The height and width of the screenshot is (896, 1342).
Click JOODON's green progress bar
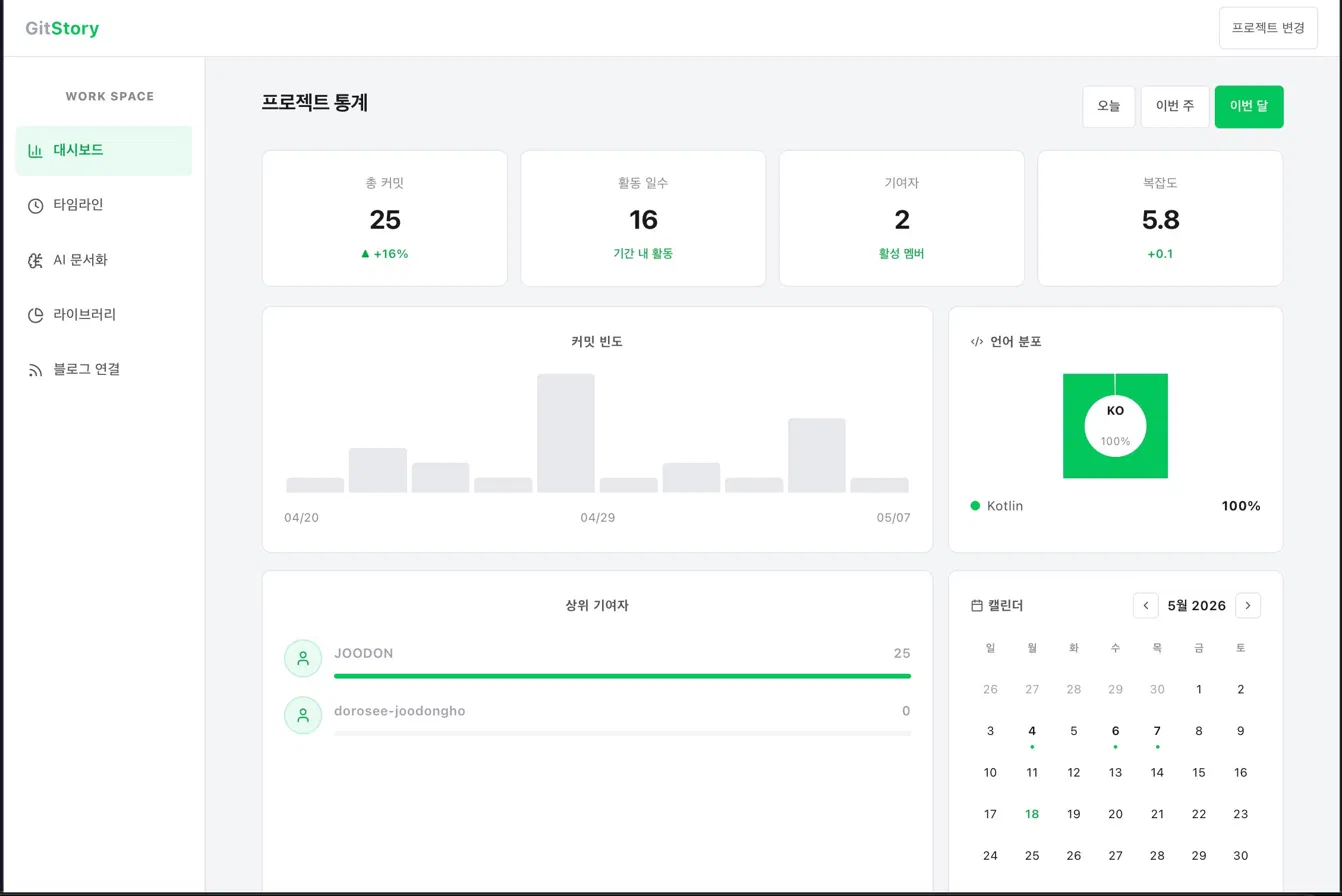[622, 676]
